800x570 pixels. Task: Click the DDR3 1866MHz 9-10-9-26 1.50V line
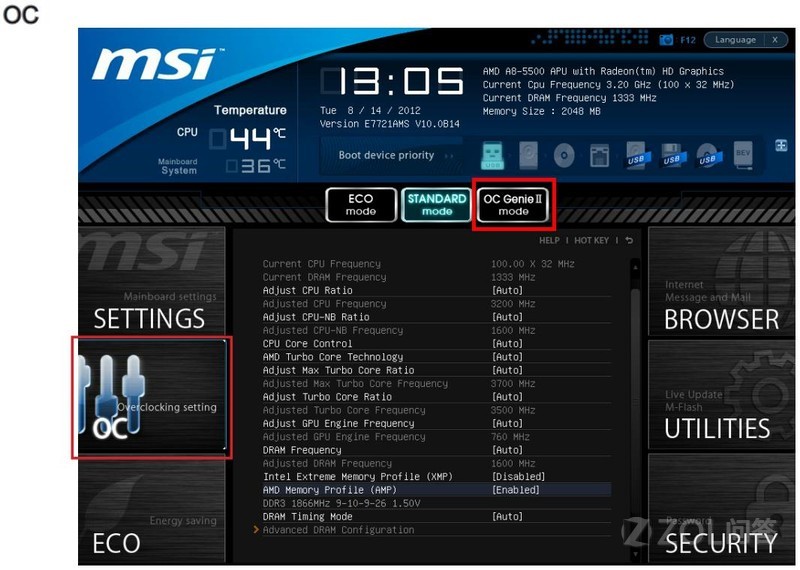point(341,503)
